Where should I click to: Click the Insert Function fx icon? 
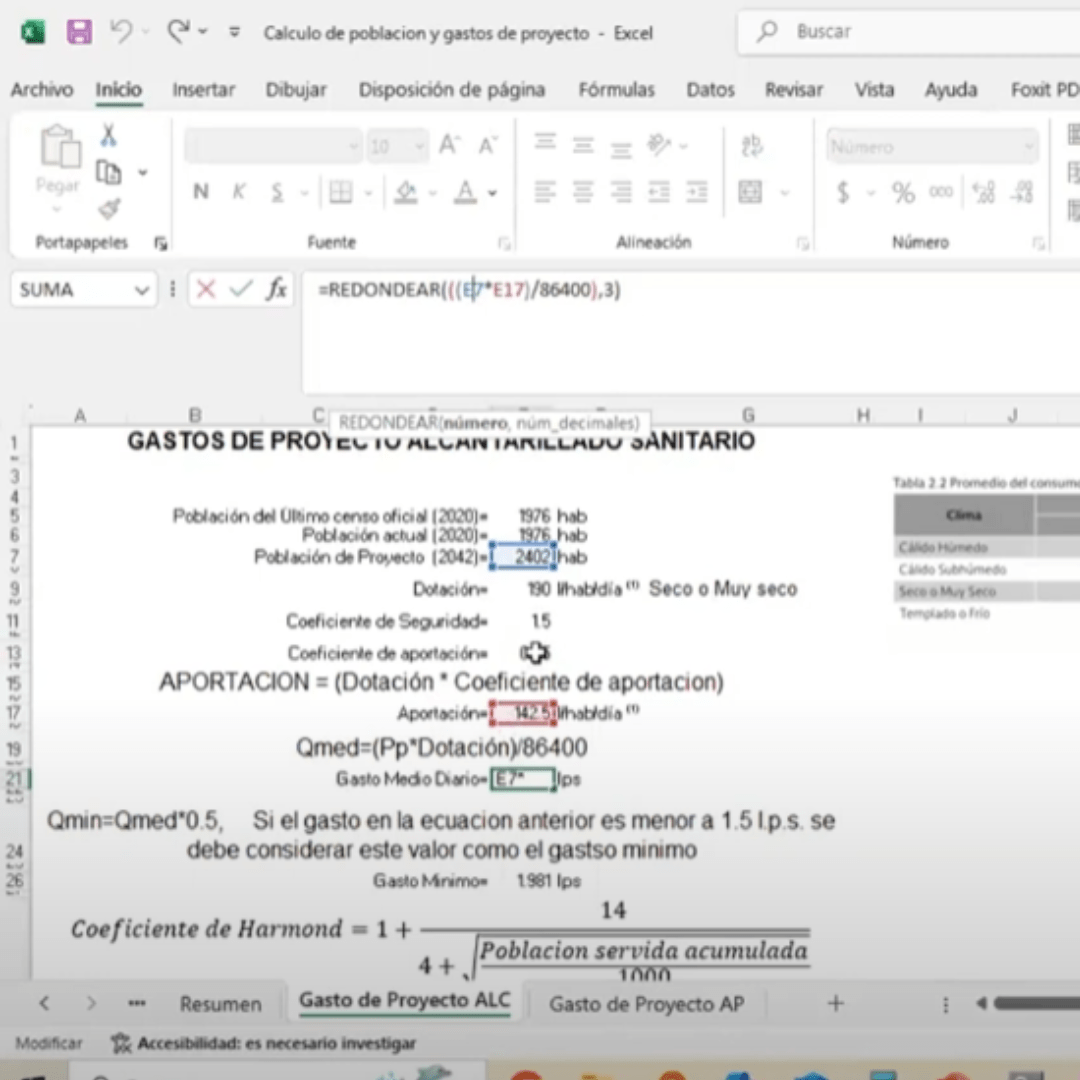coord(276,290)
